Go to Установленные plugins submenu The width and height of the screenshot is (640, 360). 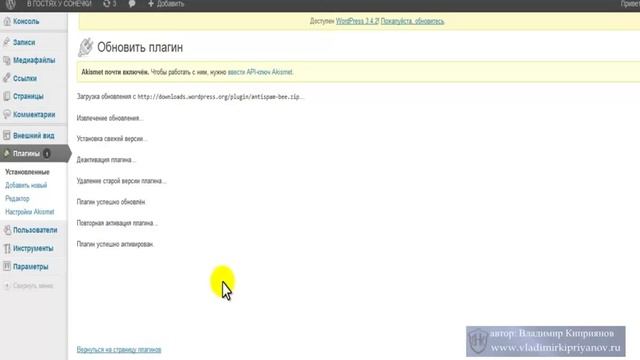27,172
